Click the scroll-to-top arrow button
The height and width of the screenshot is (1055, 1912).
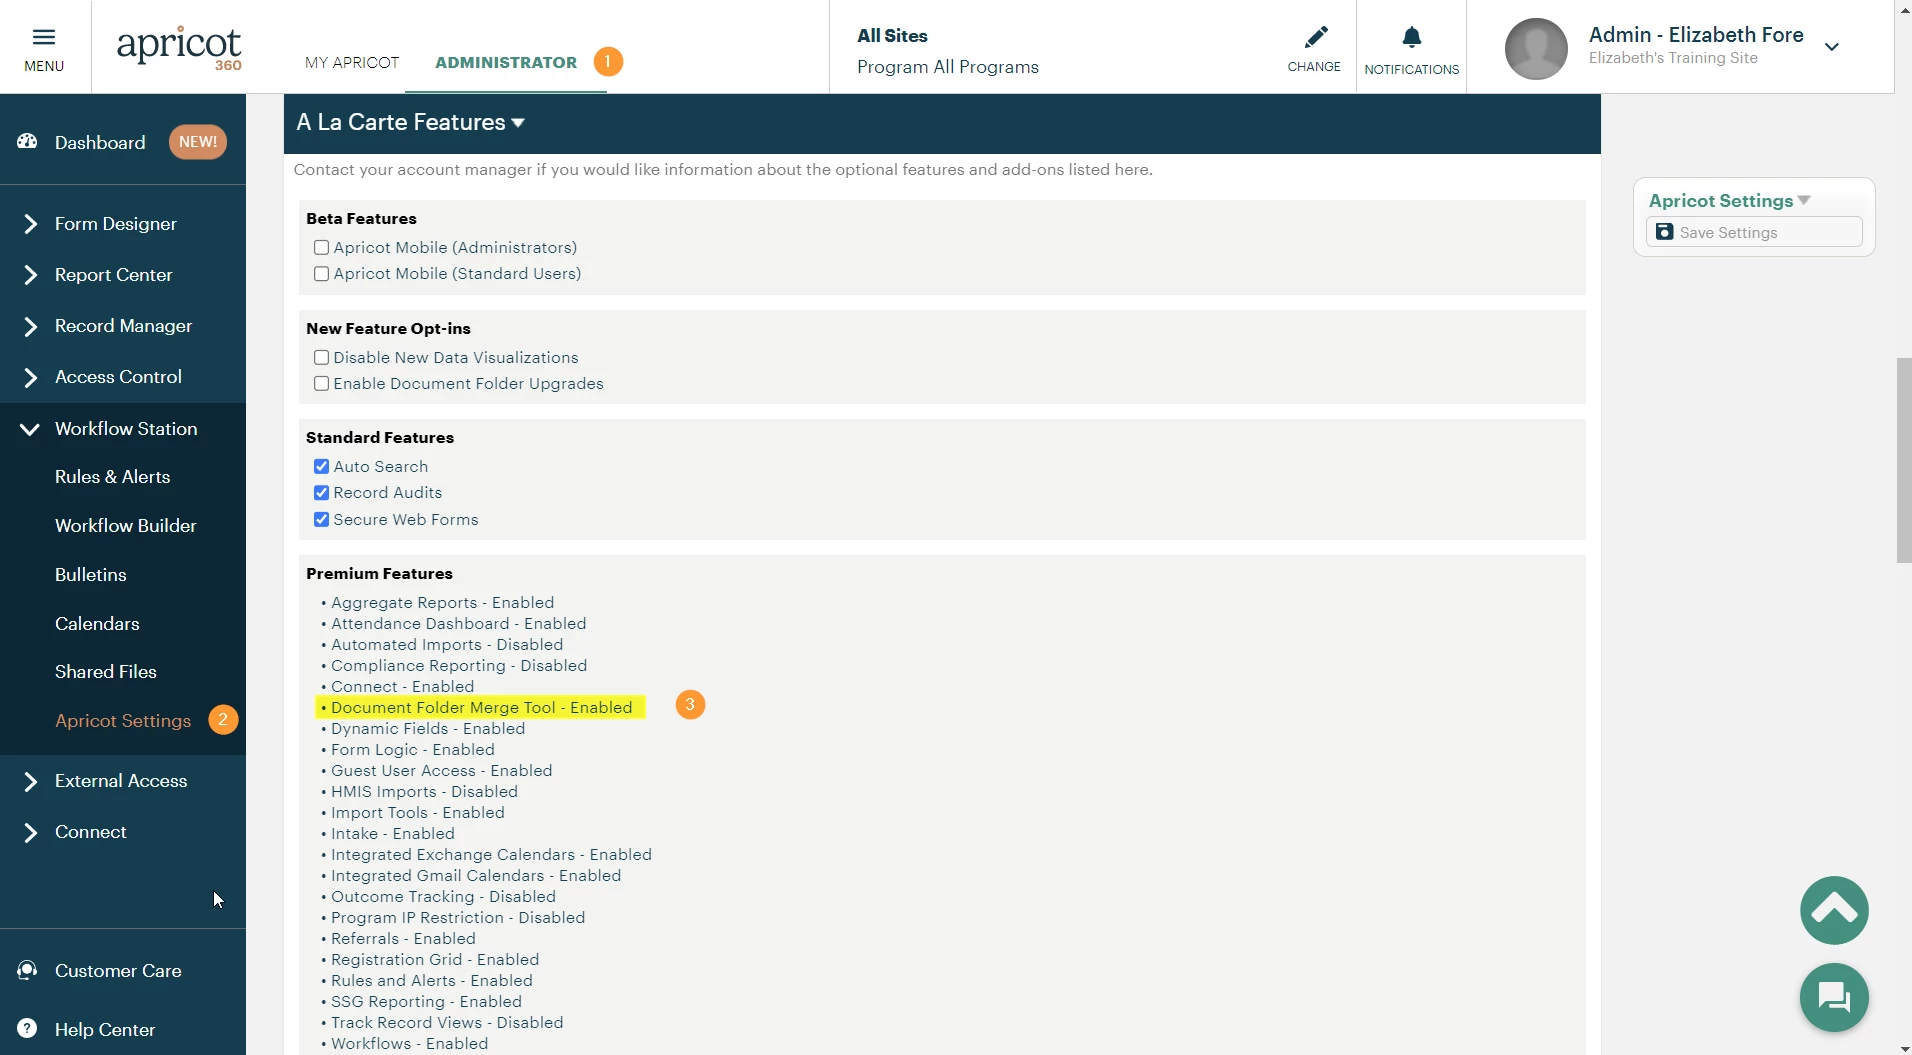[1834, 910]
